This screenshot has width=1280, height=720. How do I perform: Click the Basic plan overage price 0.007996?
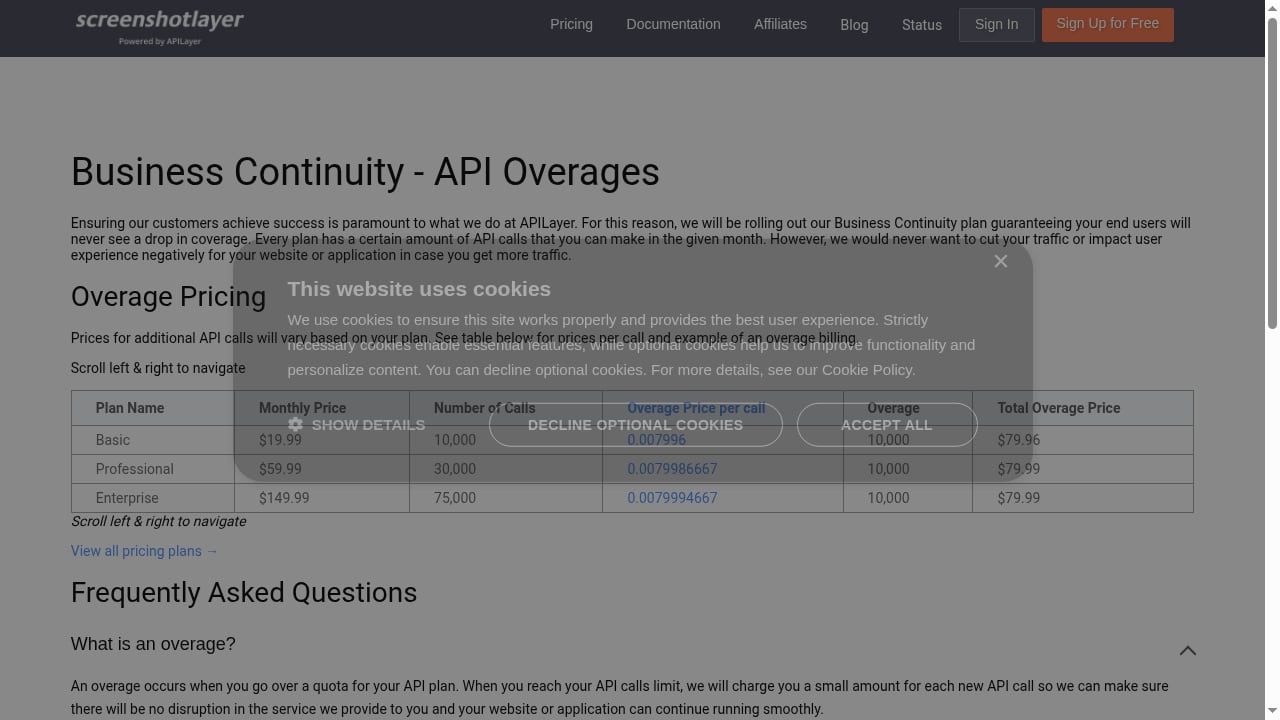pos(656,440)
